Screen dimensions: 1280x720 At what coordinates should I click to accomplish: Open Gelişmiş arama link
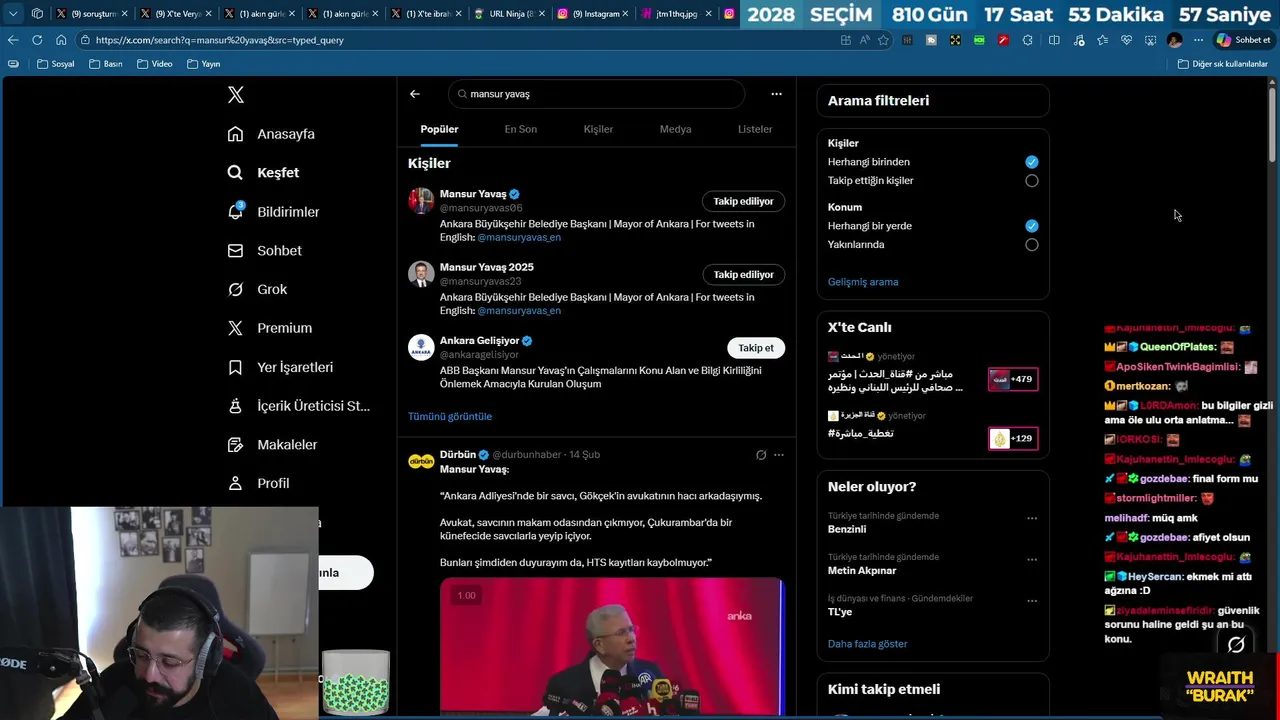[863, 282]
